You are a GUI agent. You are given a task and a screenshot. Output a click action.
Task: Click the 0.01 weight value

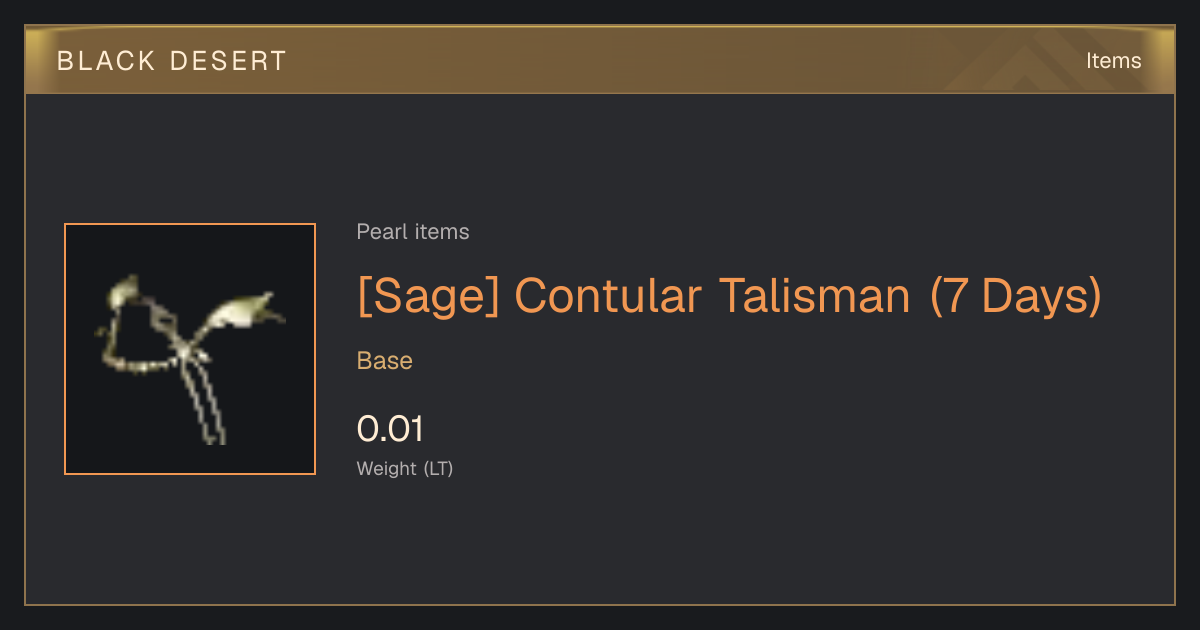point(390,429)
